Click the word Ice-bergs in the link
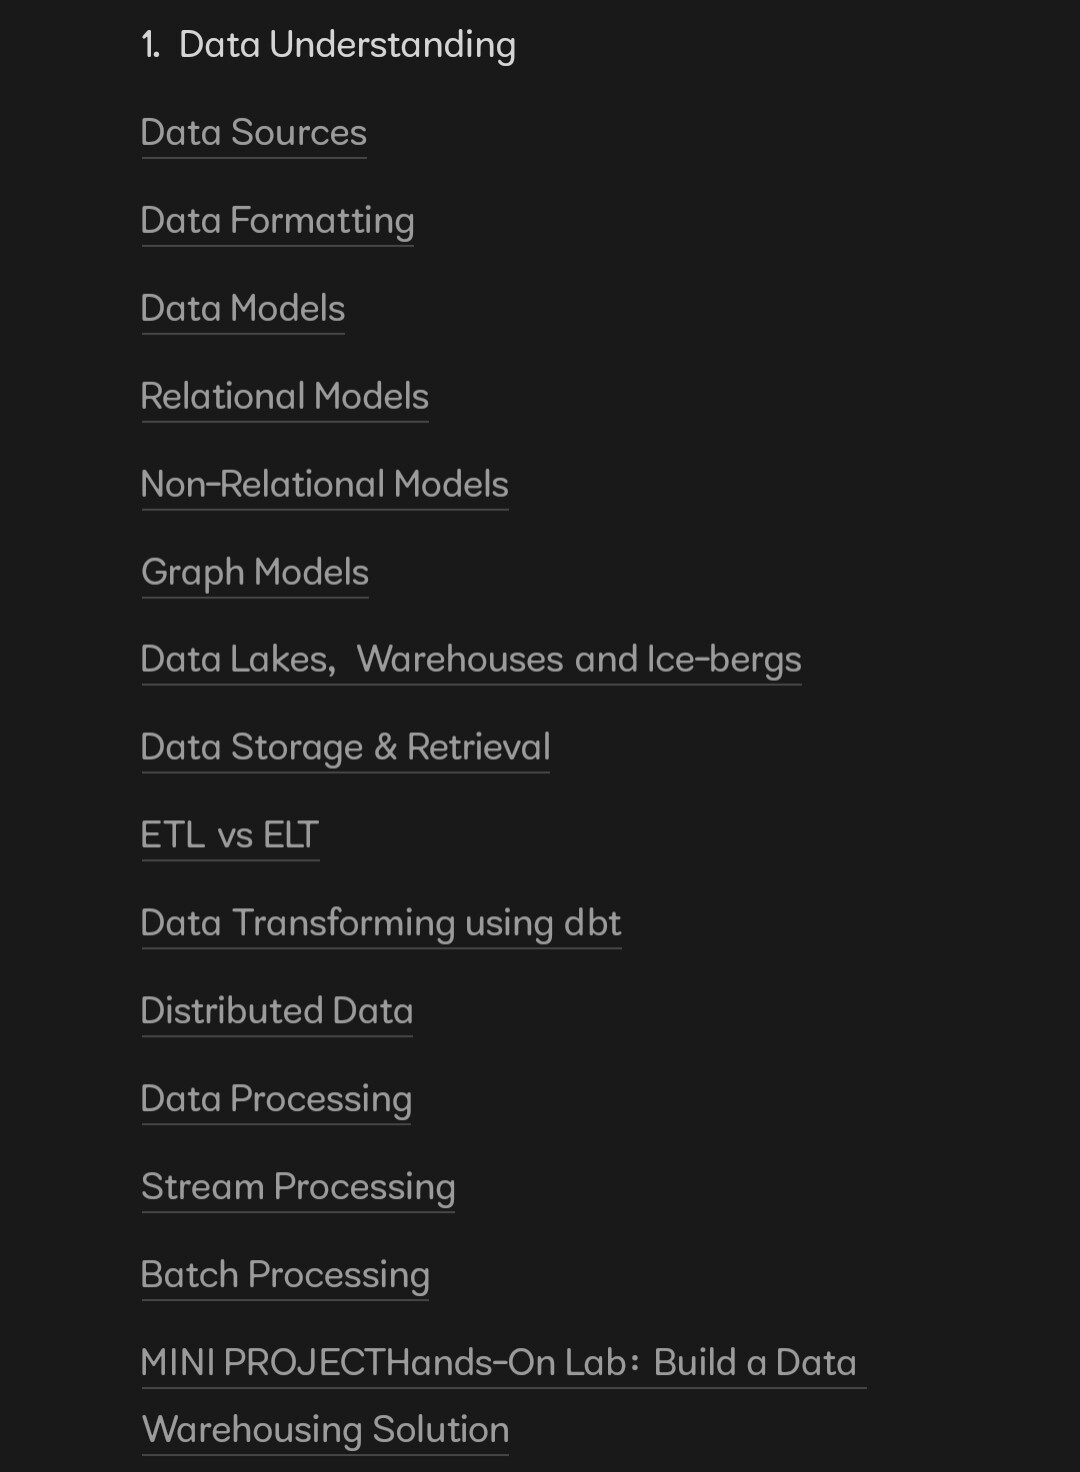Viewport: 1080px width, 1472px height. point(724,660)
